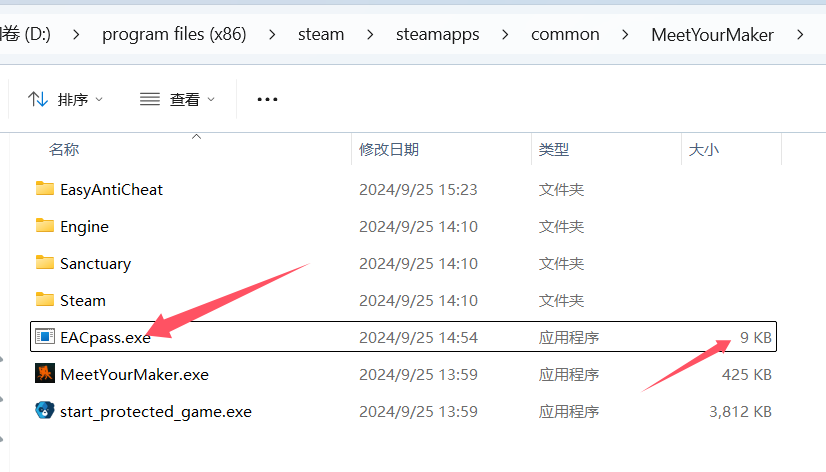Screen dimensions: 826x472
Task: Expand chevron after steamapps breadcrumb
Action: [x=505, y=35]
